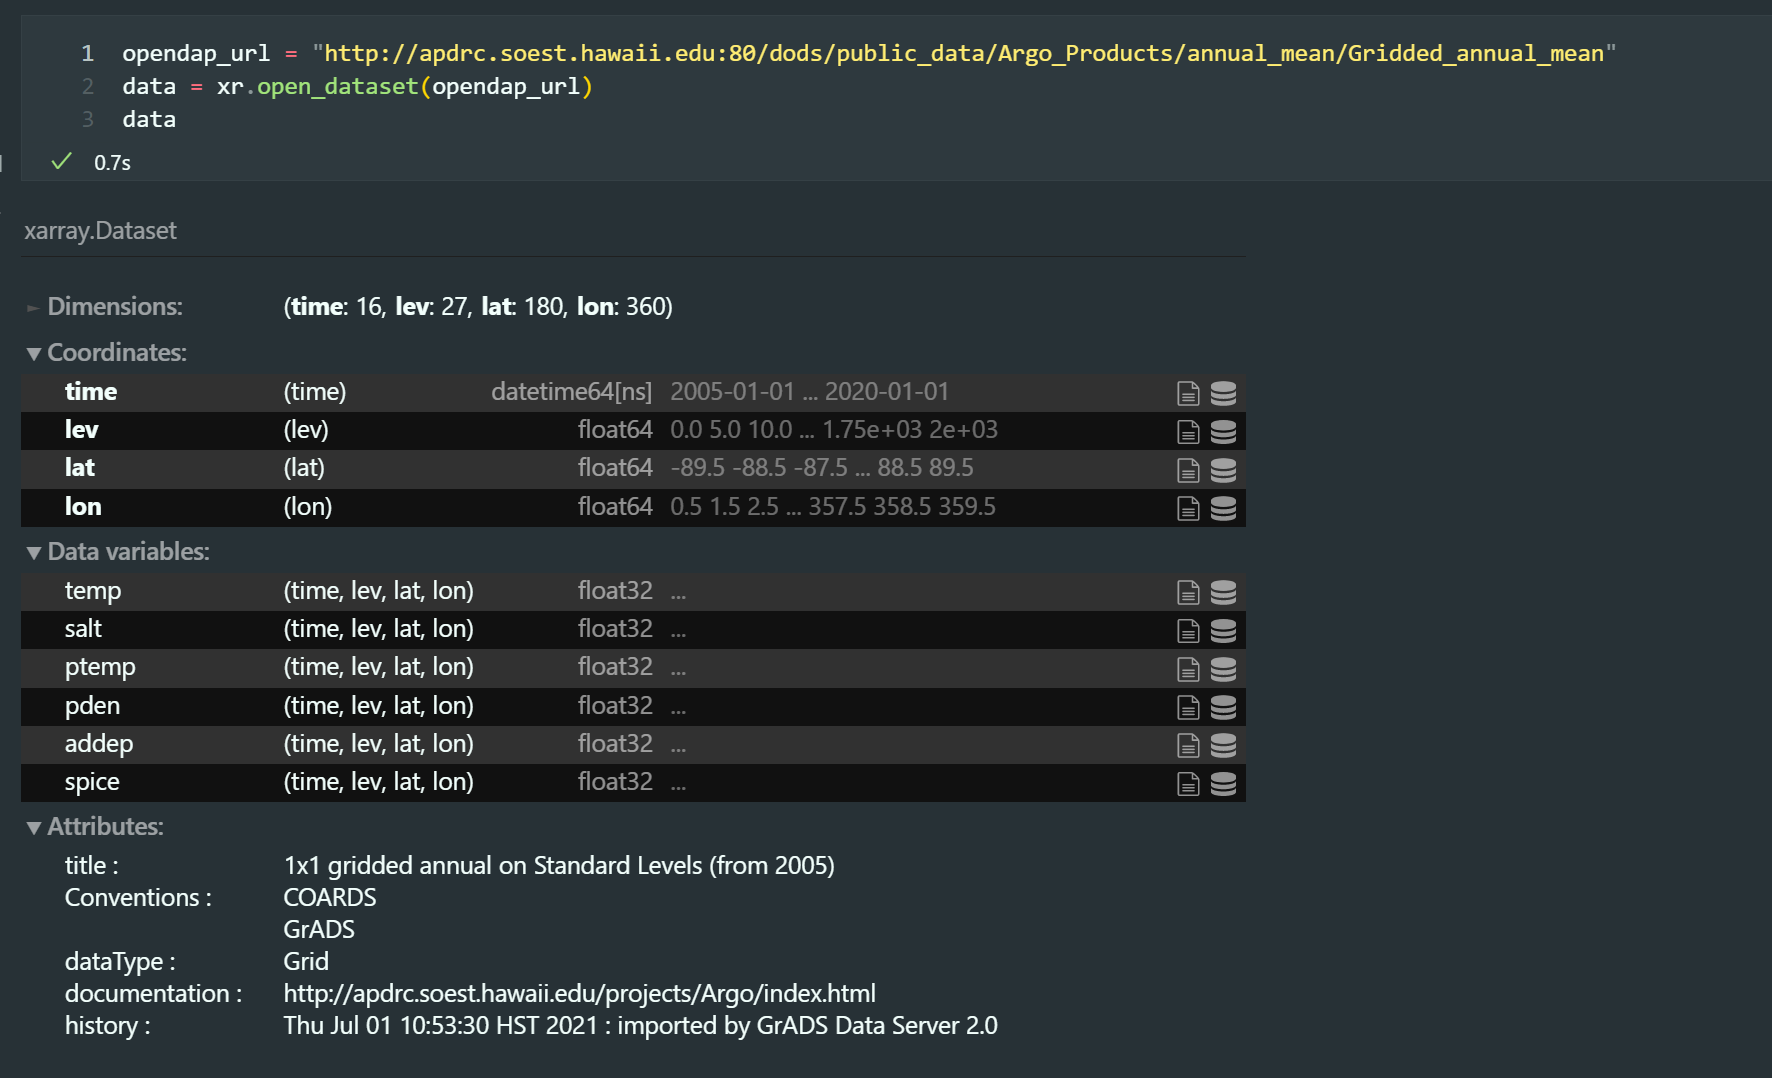Show attributes icon for addep variable
The height and width of the screenshot is (1078, 1772).
[x=1188, y=745]
